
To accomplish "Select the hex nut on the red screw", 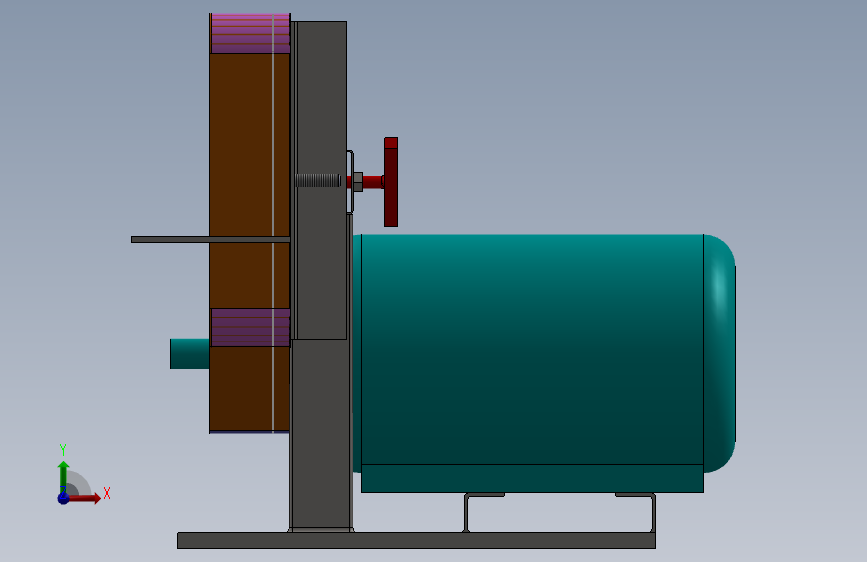I will pos(358,182).
